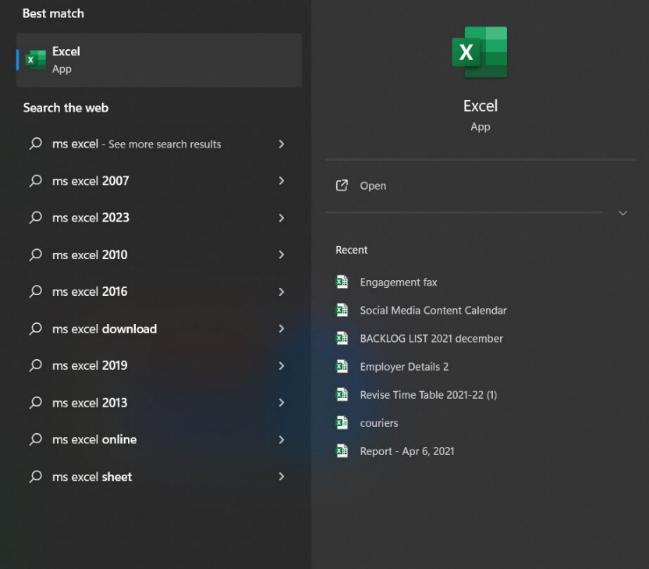Click file icon beside Report - Apr 6, 2021
Screen dimensions: 649x569
[342, 451]
